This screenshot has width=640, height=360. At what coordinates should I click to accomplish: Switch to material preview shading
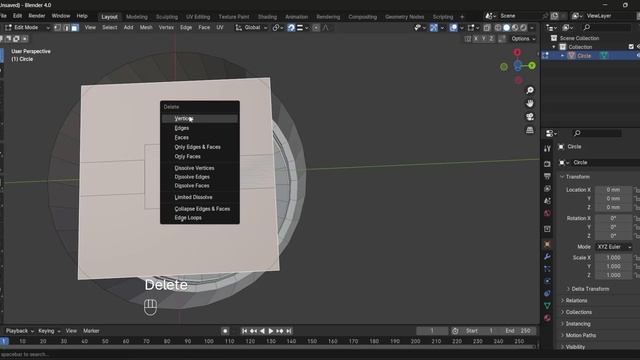coord(515,28)
